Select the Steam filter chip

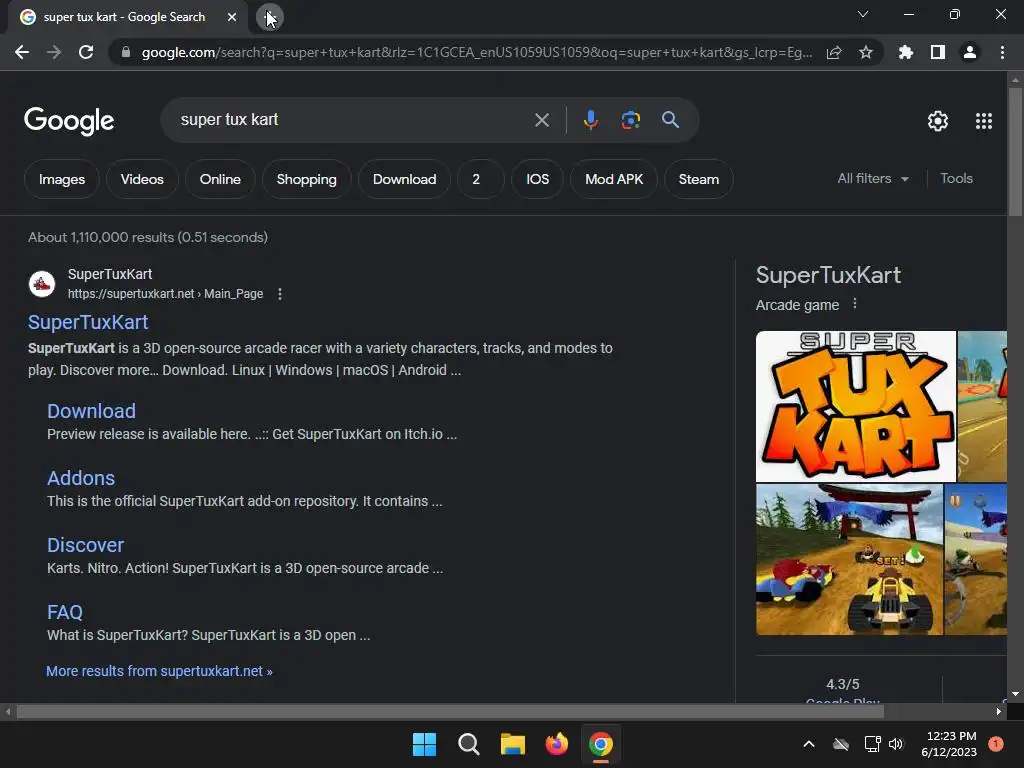click(x=699, y=179)
